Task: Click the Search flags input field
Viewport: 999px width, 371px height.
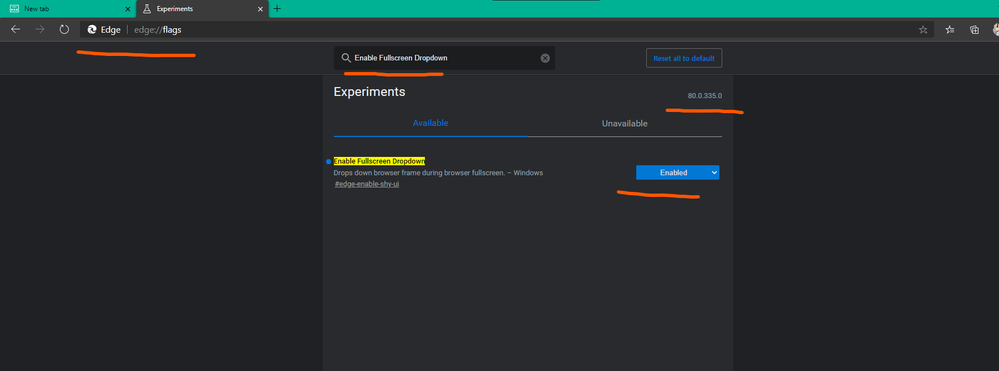Action: 444,58
